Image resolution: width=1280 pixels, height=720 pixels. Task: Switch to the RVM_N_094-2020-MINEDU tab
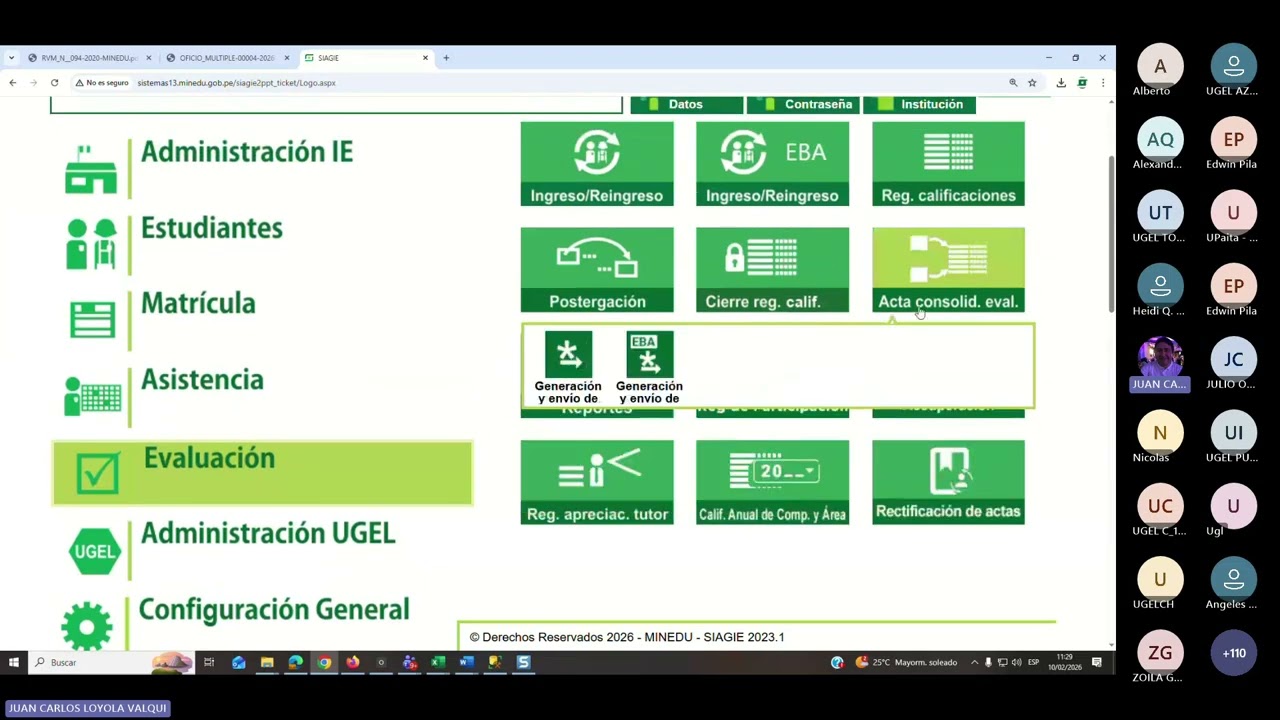pos(89,58)
